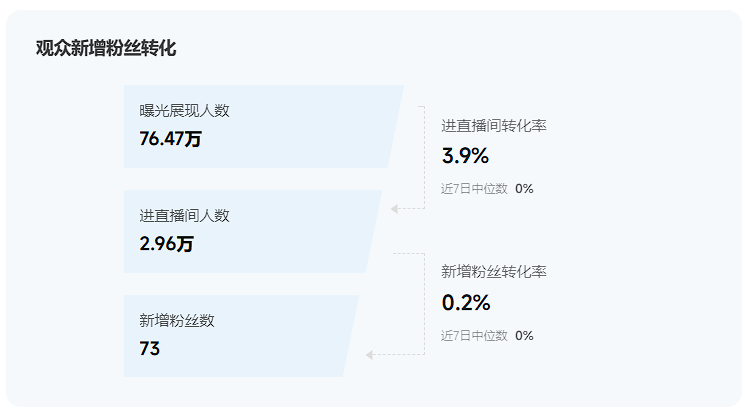745x414 pixels.
Task: Click the arrow pointing to 新增粉丝数
Action: pyautogui.click(x=370, y=355)
